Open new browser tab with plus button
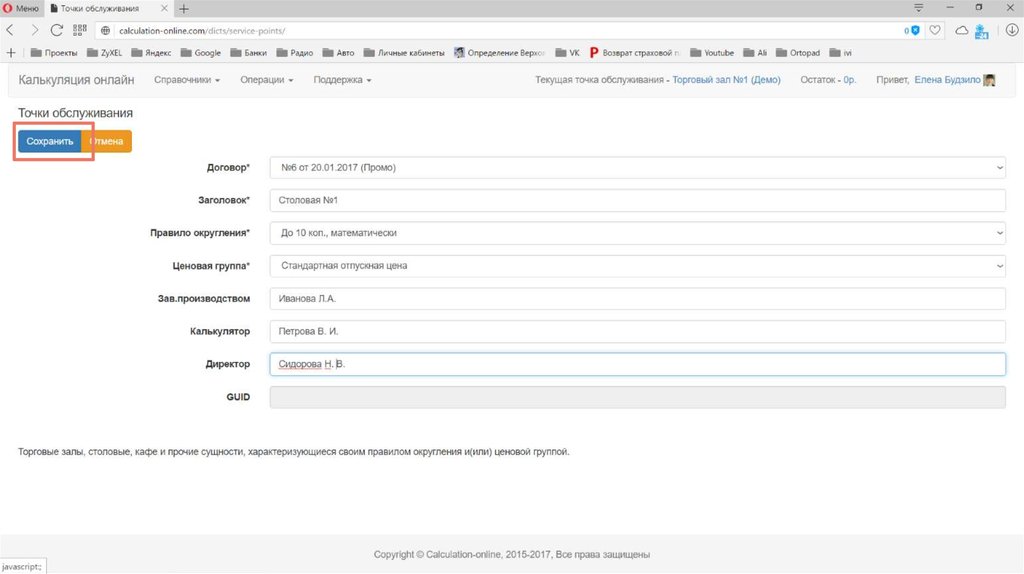The width and height of the screenshot is (1024, 574). click(x=184, y=8)
